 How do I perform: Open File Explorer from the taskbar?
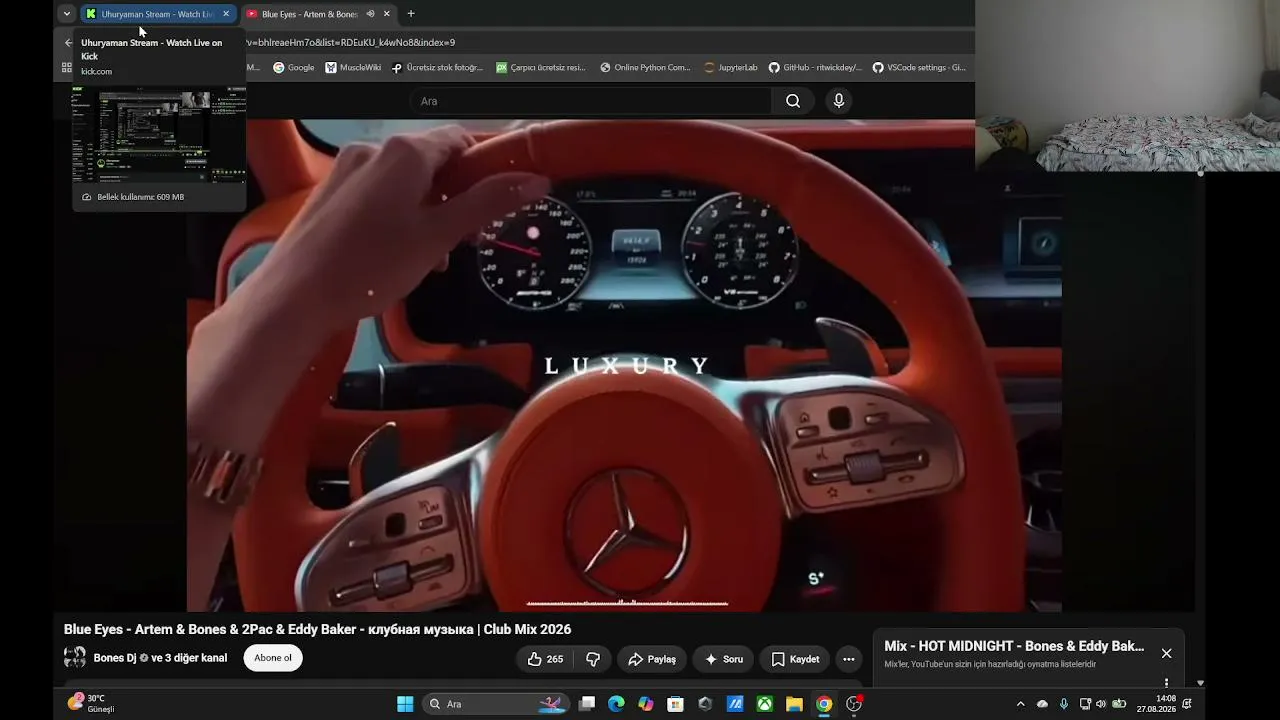[x=794, y=704]
